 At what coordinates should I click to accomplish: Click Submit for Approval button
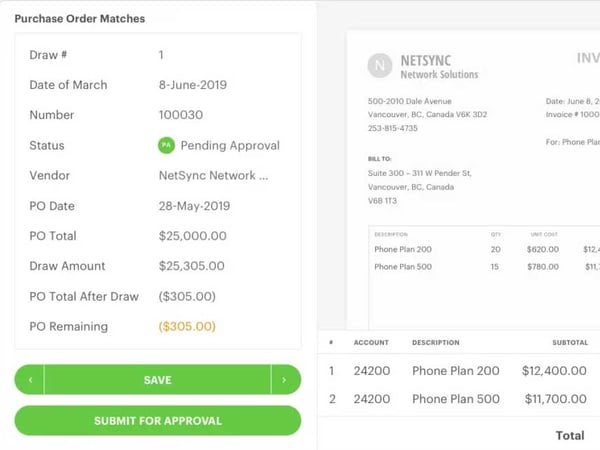(158, 421)
